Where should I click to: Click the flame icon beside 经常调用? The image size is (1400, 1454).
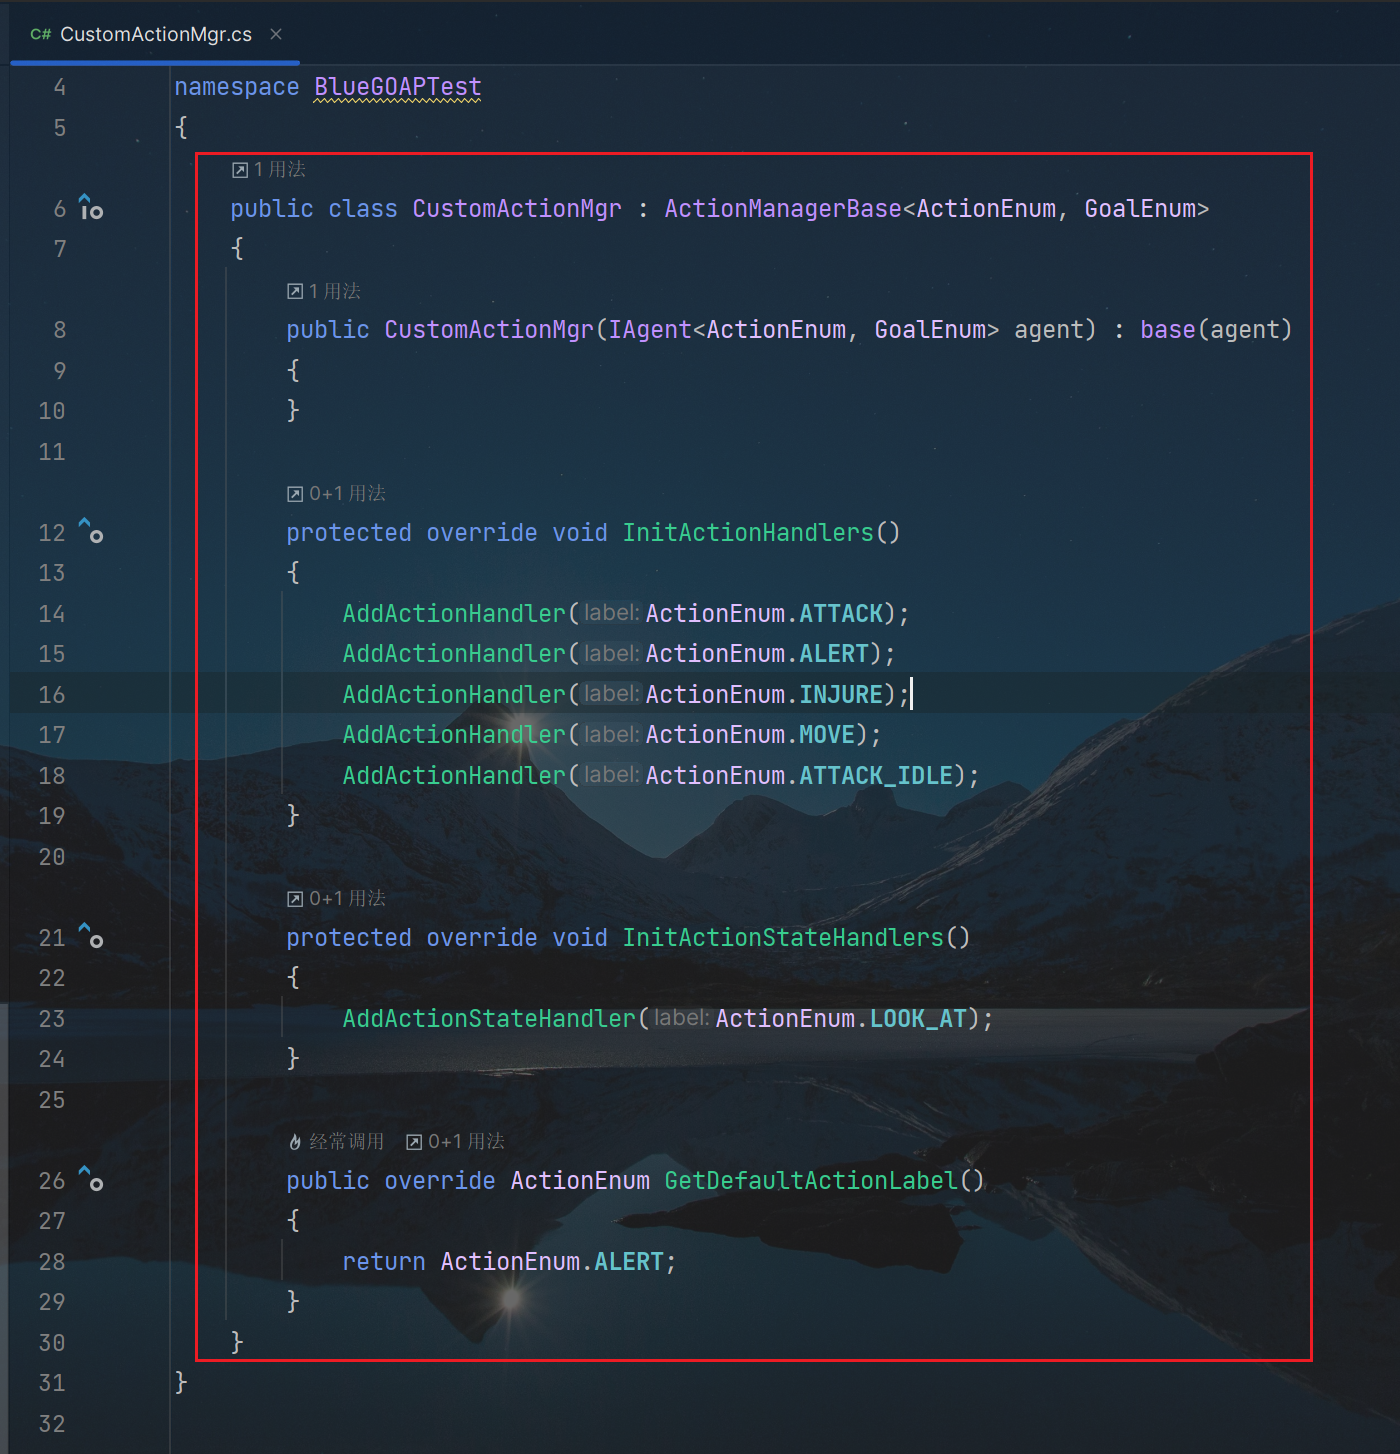295,1142
